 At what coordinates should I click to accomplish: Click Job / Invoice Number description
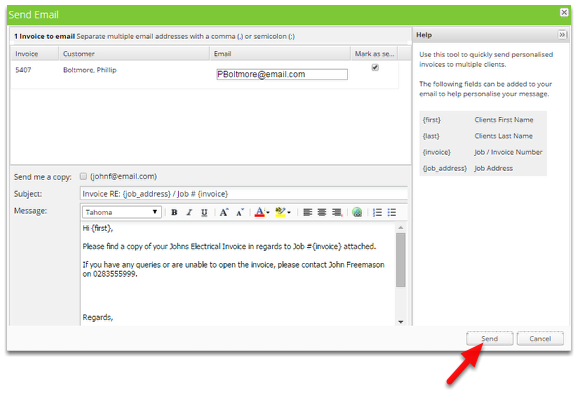(x=508, y=152)
